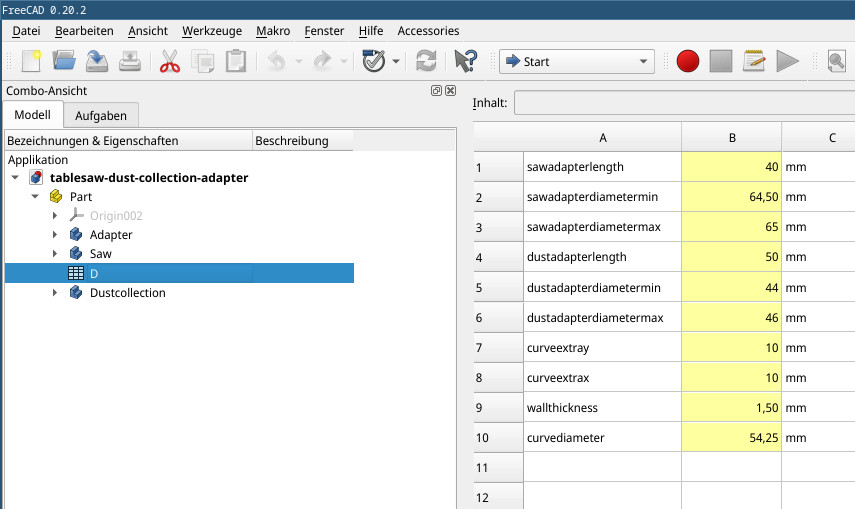Float the Combo-Ansicht panel
The height and width of the screenshot is (509, 855).
(437, 90)
